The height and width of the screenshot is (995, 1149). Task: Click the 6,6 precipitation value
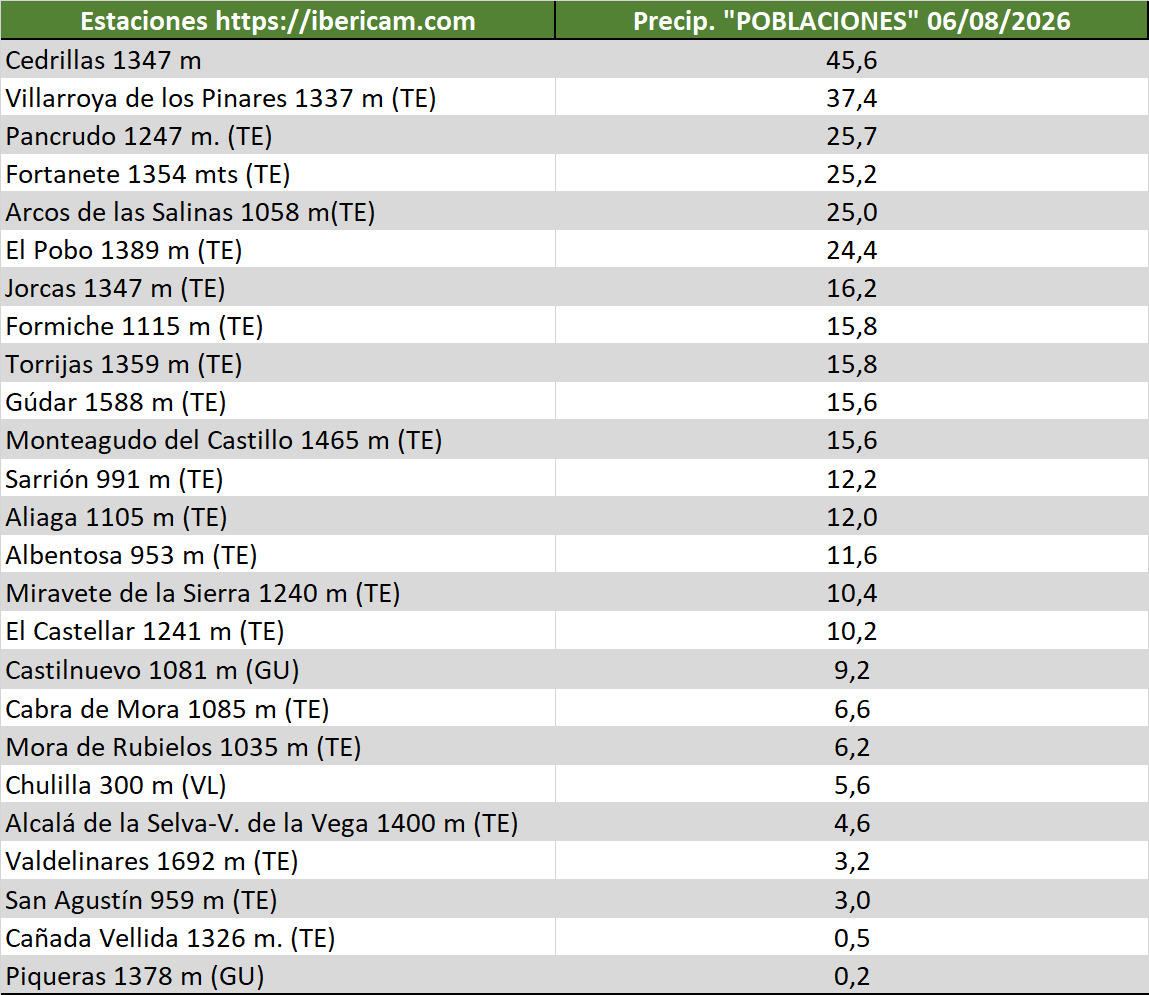click(851, 710)
